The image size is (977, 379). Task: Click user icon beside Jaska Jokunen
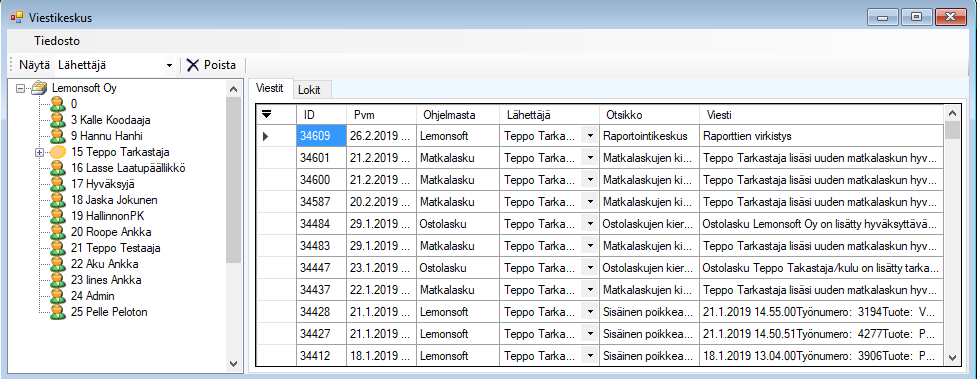[57, 200]
